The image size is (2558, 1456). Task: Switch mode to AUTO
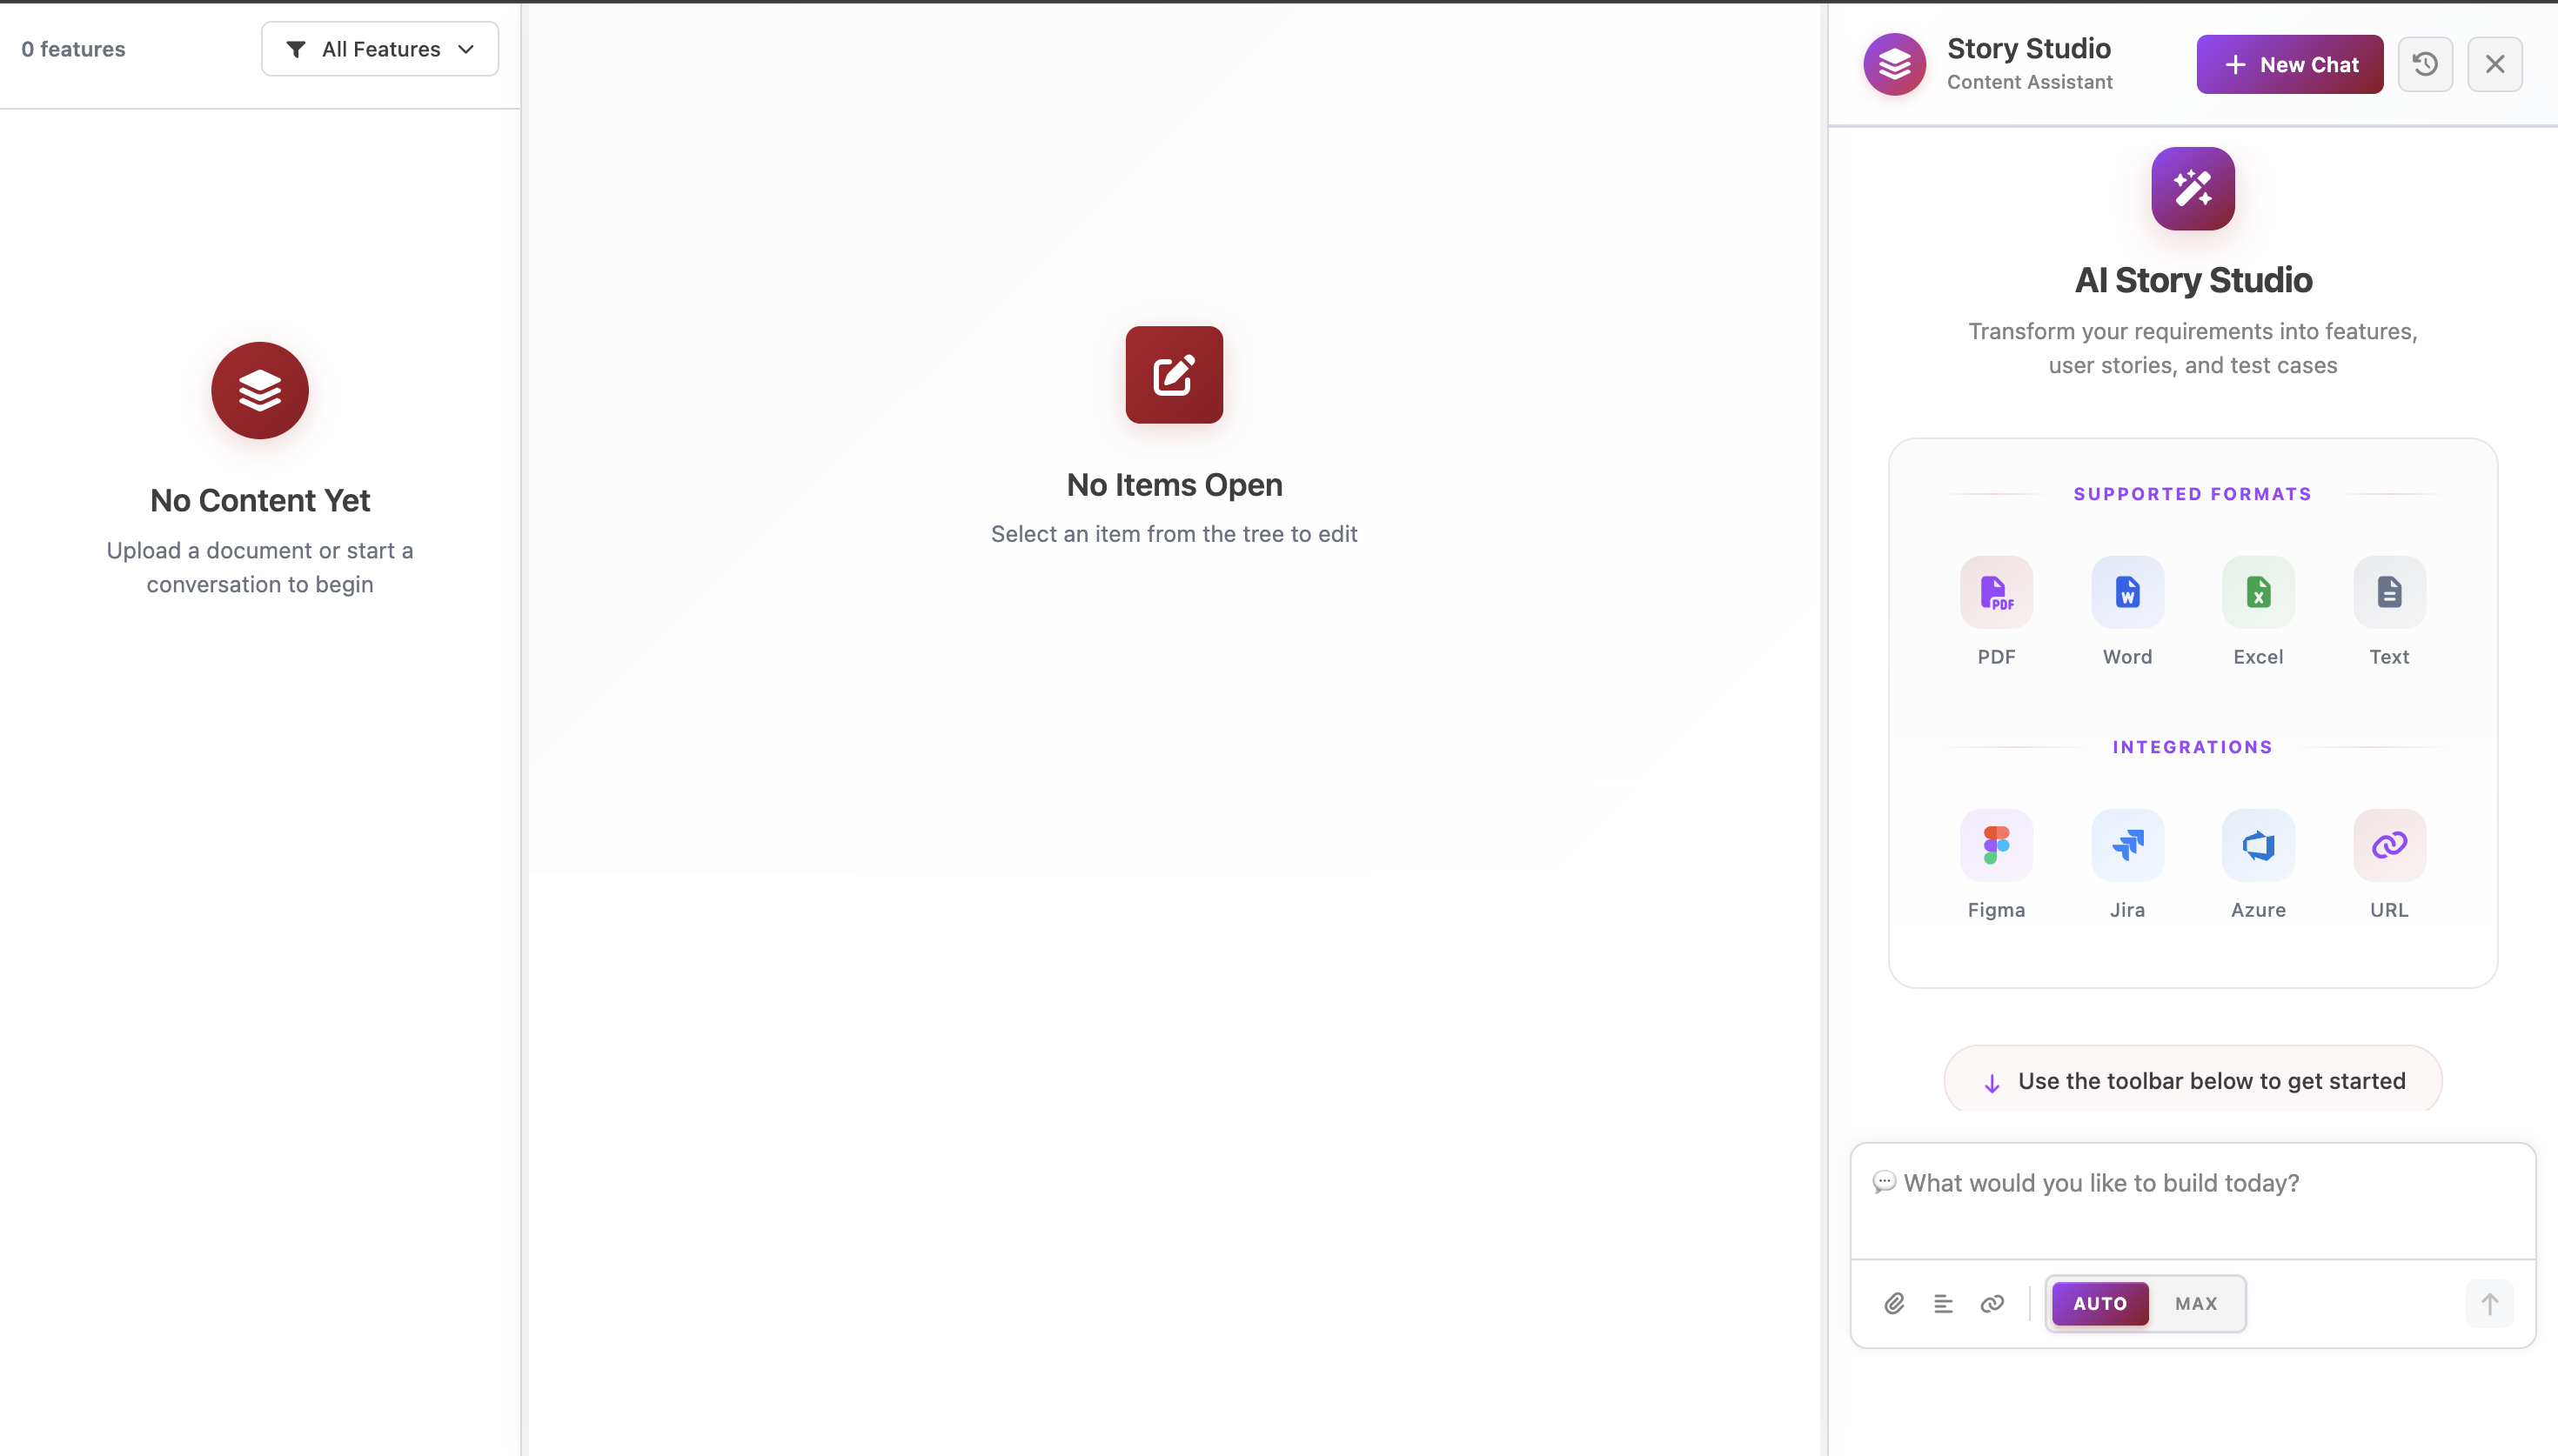[2100, 1303]
